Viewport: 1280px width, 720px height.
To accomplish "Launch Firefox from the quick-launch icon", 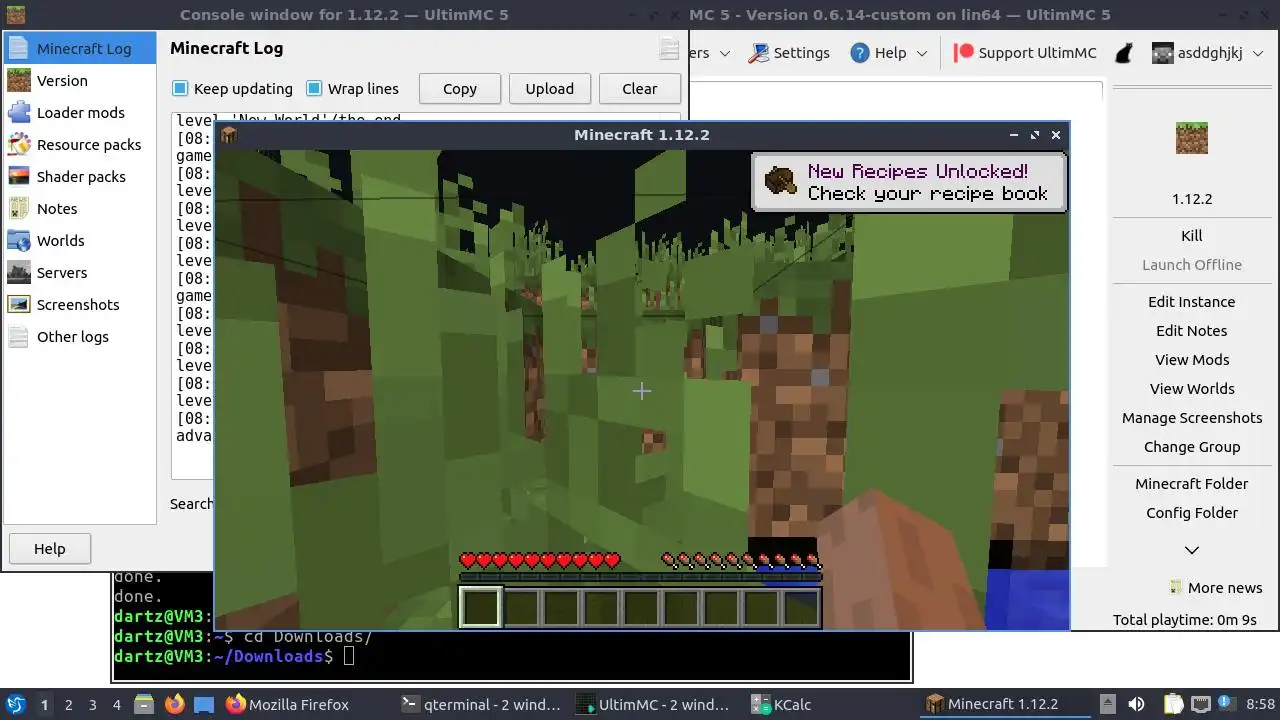I will [174, 705].
